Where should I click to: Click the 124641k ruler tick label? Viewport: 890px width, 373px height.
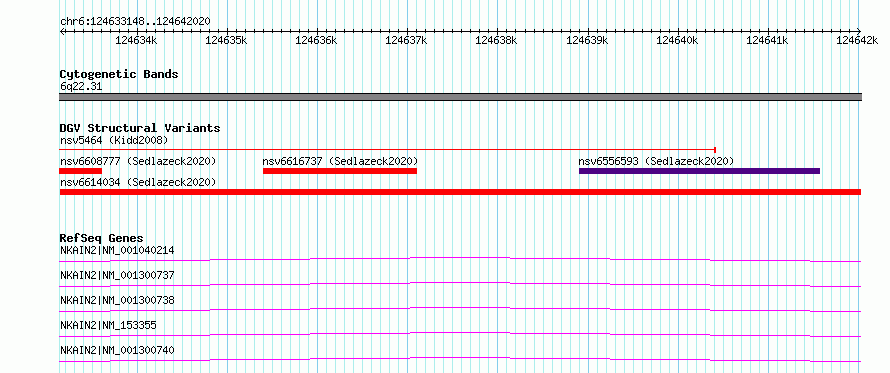point(767,40)
